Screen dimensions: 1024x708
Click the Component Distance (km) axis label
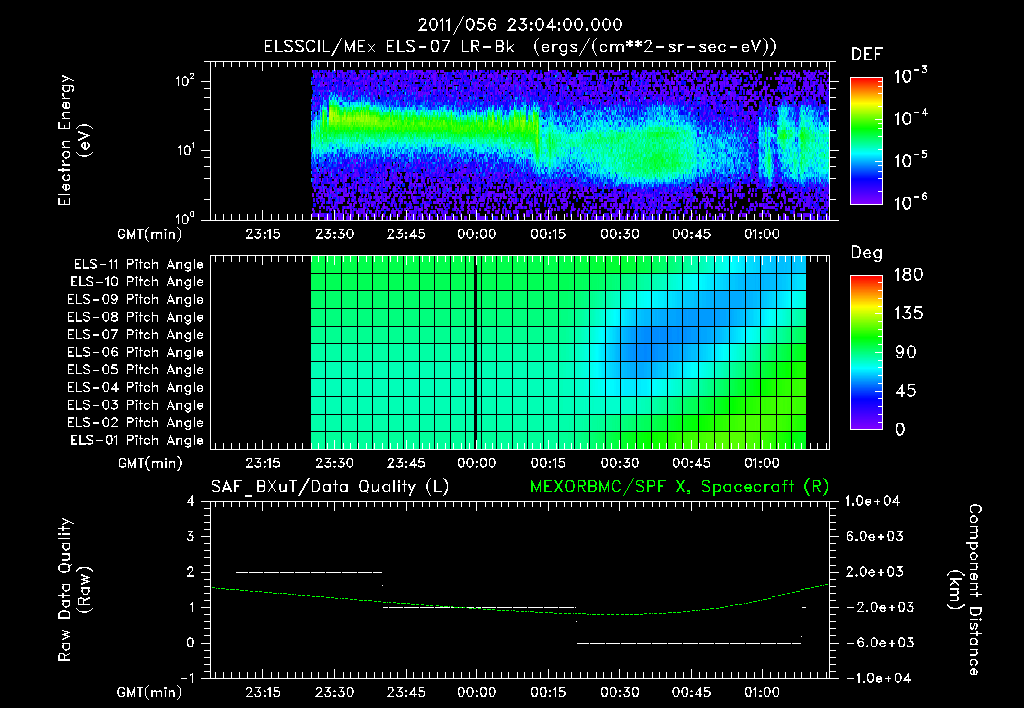(x=965, y=590)
